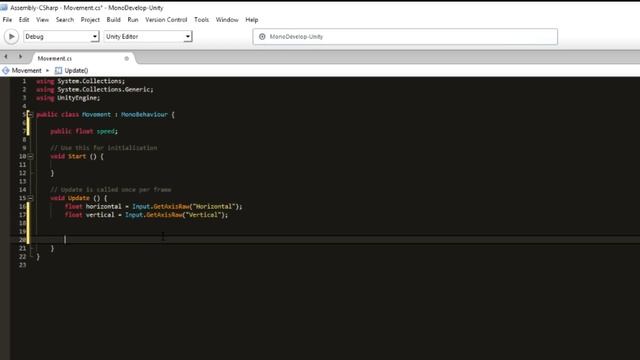Click the '// Update is called once per frame' comment
640x360 pixels.
pyautogui.click(x=111, y=190)
